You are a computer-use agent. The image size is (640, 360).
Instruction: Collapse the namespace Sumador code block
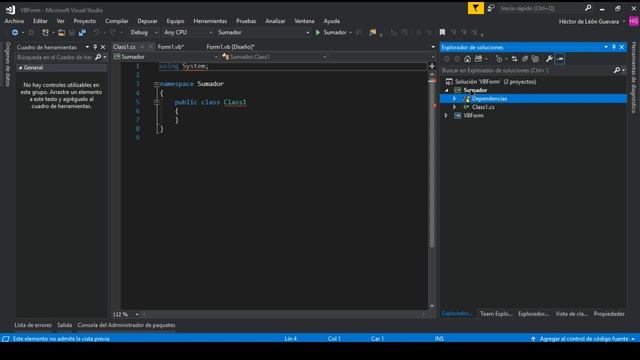tap(157, 84)
